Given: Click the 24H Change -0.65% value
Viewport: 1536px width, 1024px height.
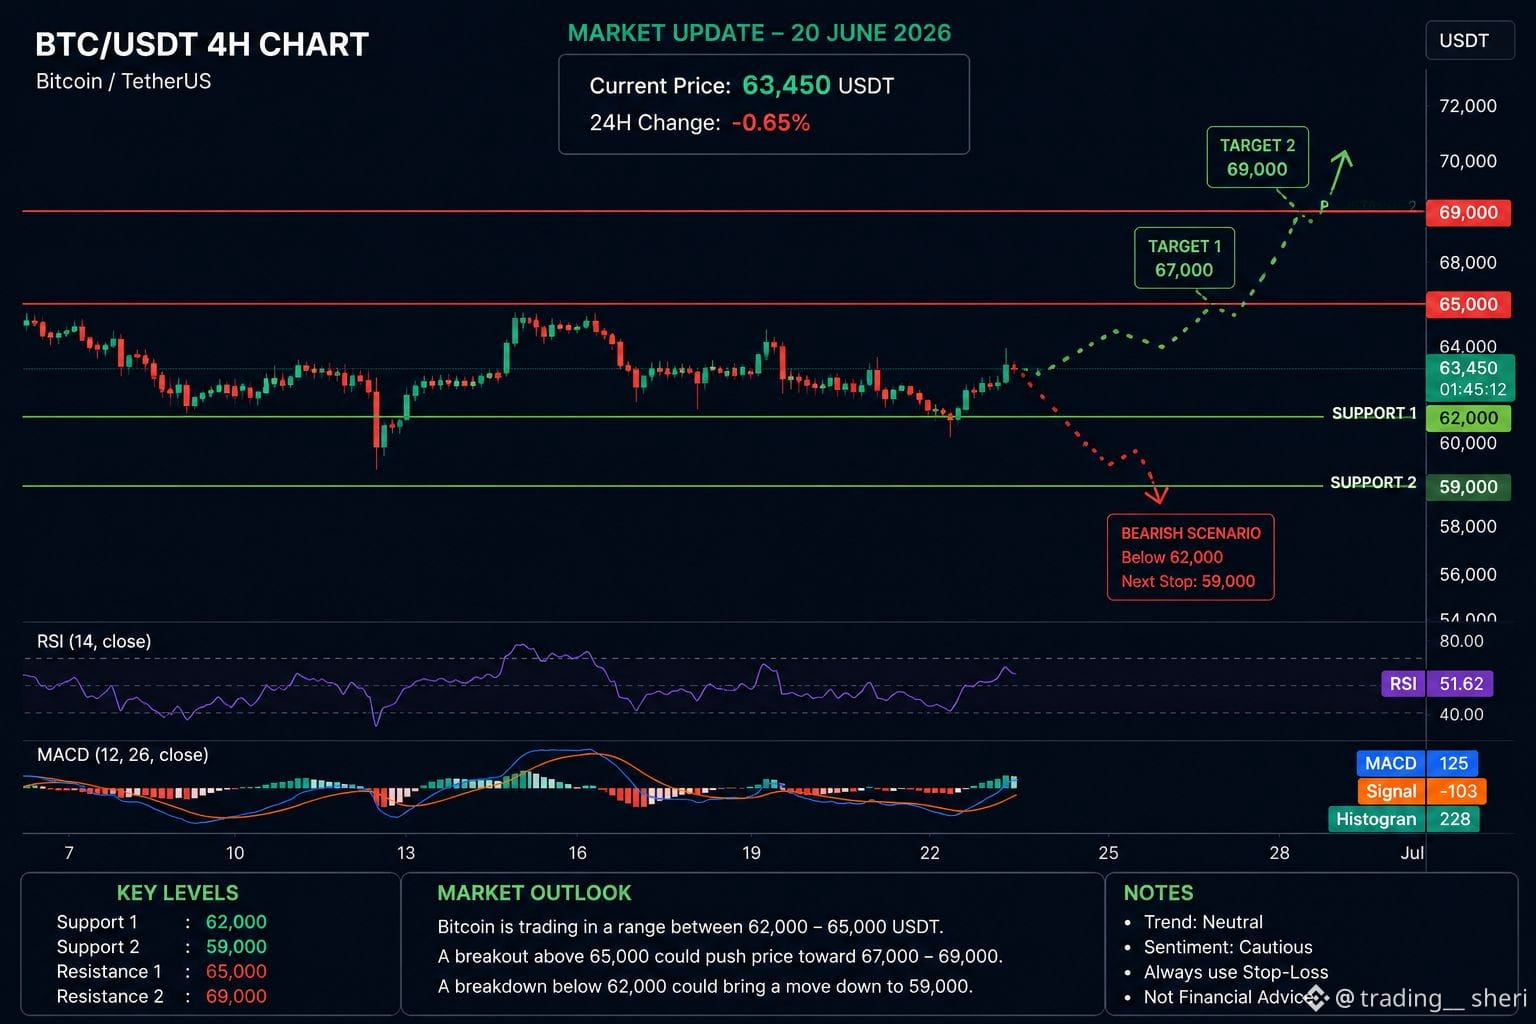Looking at the screenshot, I should pyautogui.click(x=771, y=123).
